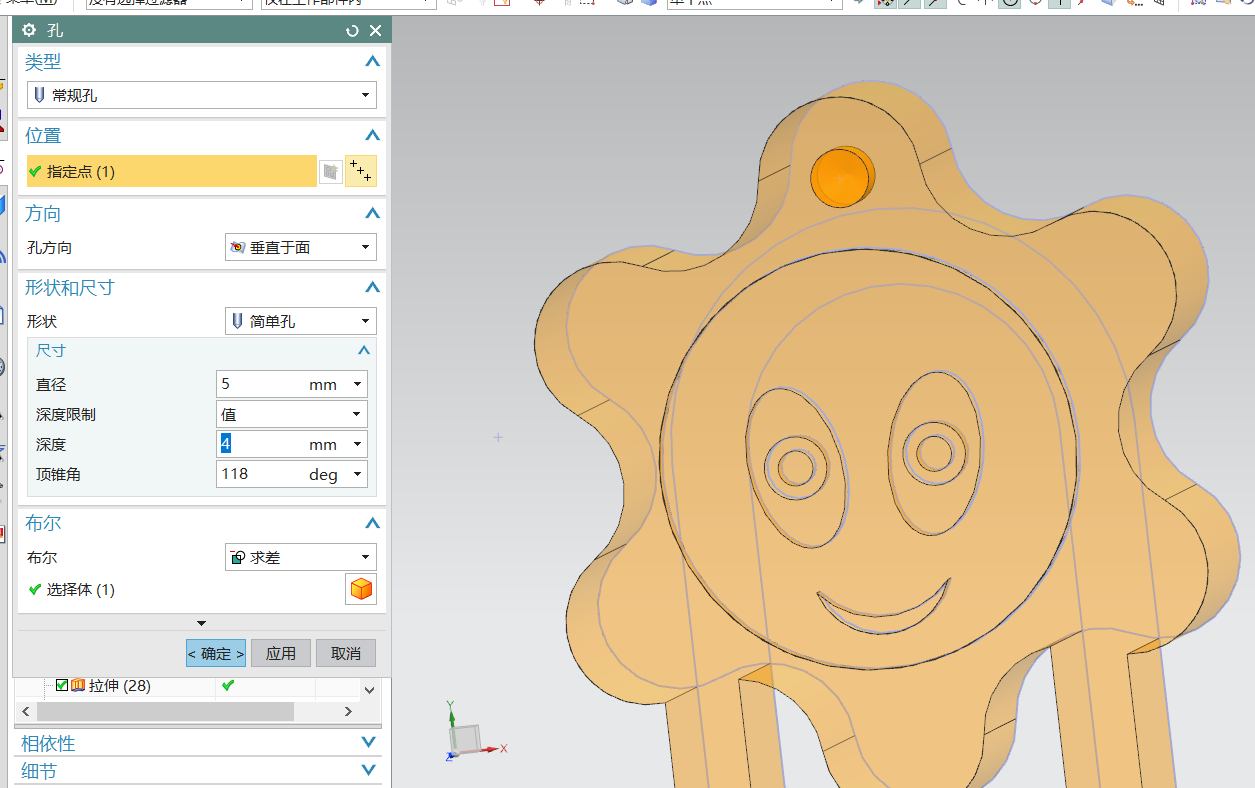Image resolution: width=1255 pixels, height=788 pixels.
Task: Click the 顶锥角 label
Action: 58,474
